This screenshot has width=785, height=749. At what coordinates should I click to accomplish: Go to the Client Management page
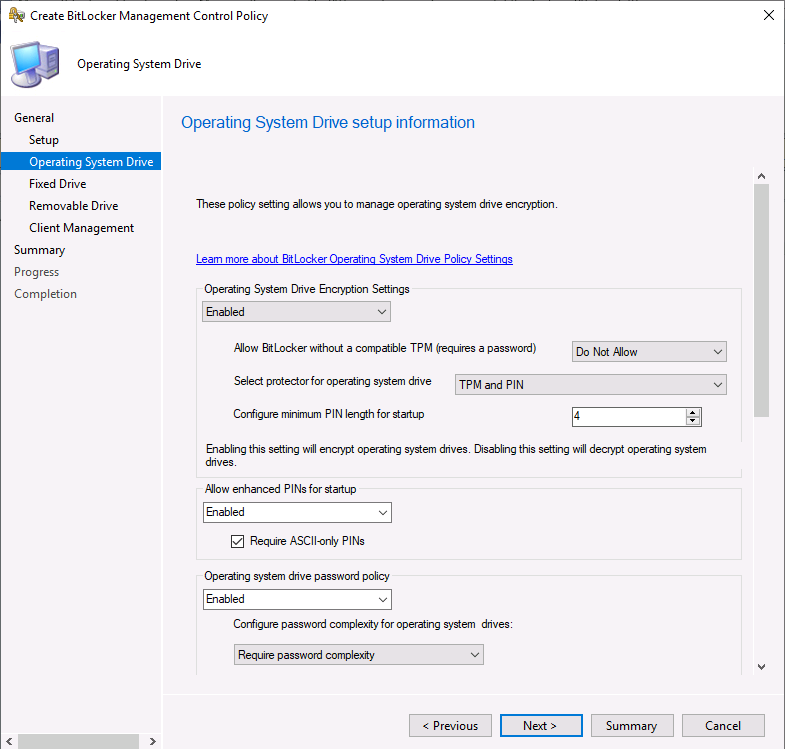[82, 228]
